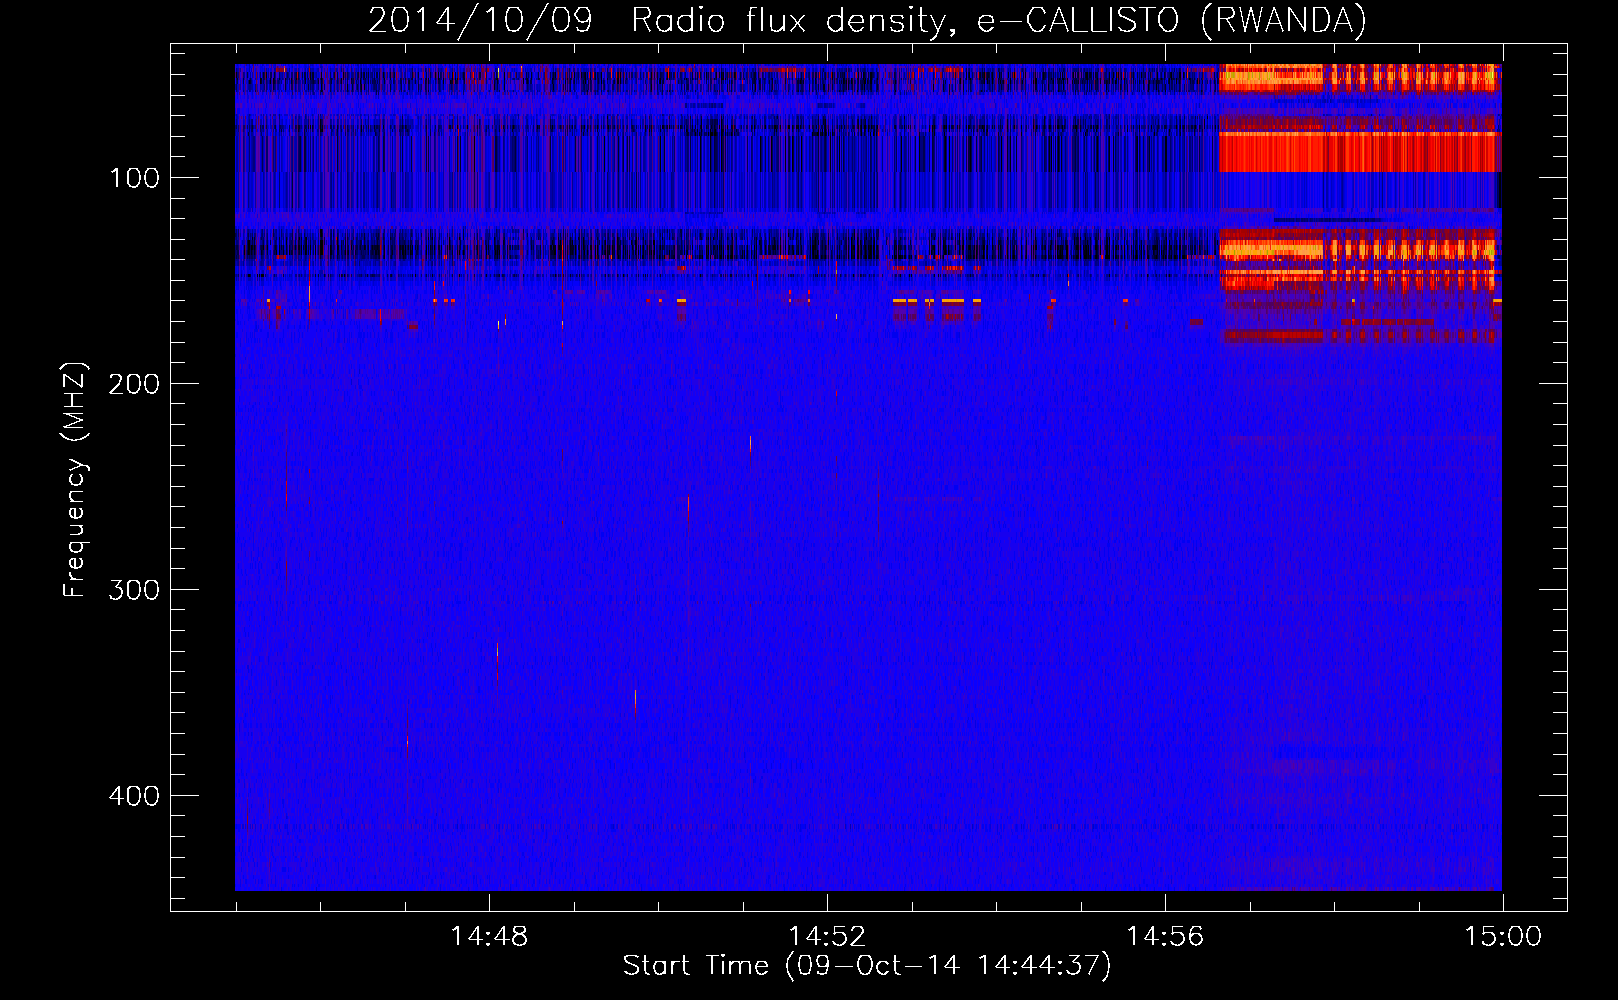The width and height of the screenshot is (1618, 1000).
Task: Click the 100 frequency tick label
Action: [x=135, y=178]
